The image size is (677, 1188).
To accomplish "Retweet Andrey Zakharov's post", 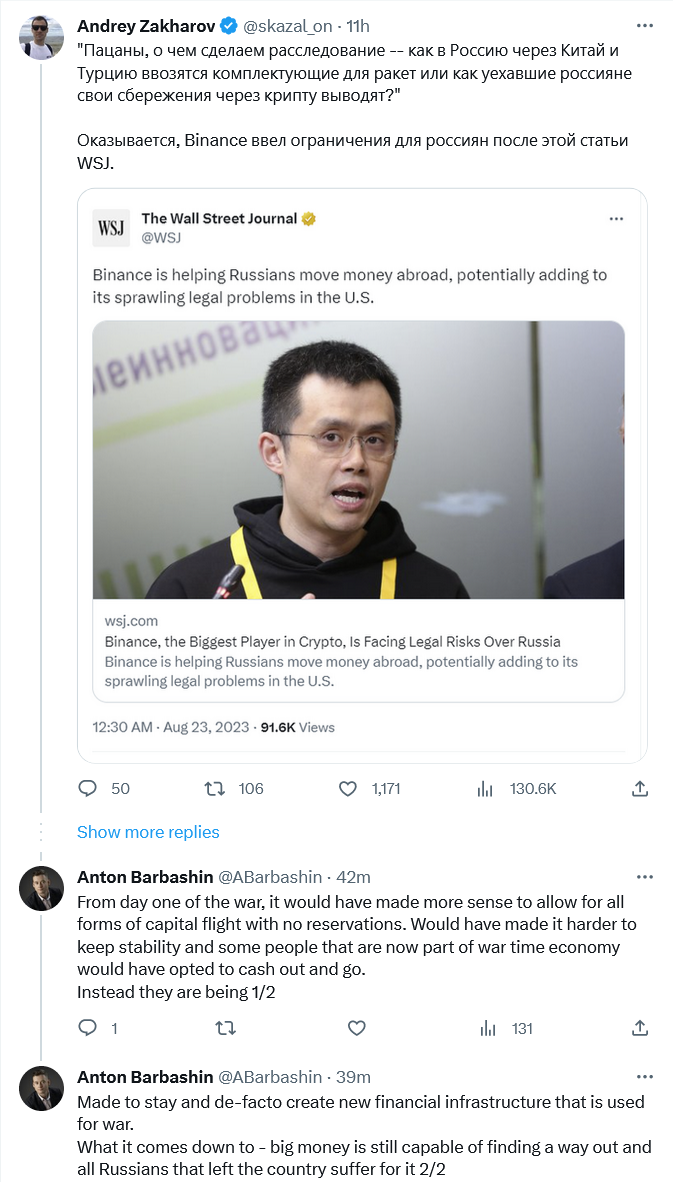I will [x=215, y=789].
